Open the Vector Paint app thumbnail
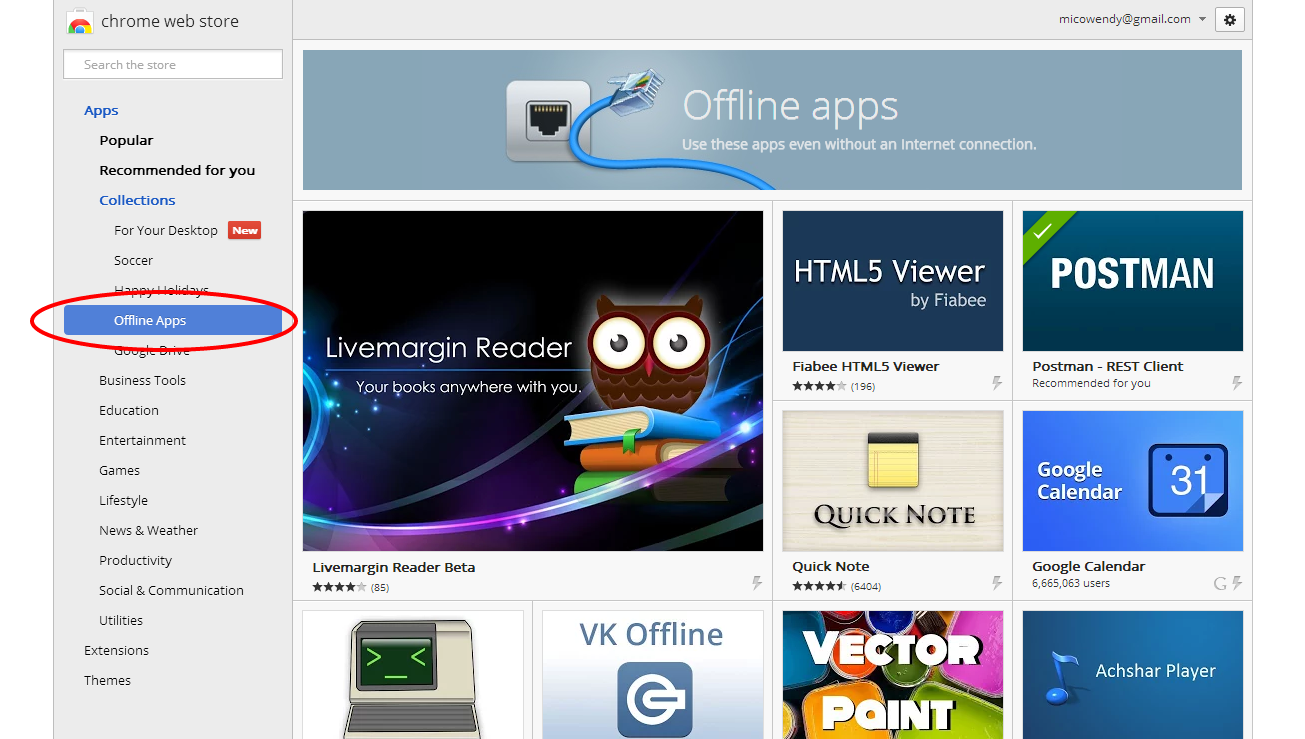 tap(893, 675)
